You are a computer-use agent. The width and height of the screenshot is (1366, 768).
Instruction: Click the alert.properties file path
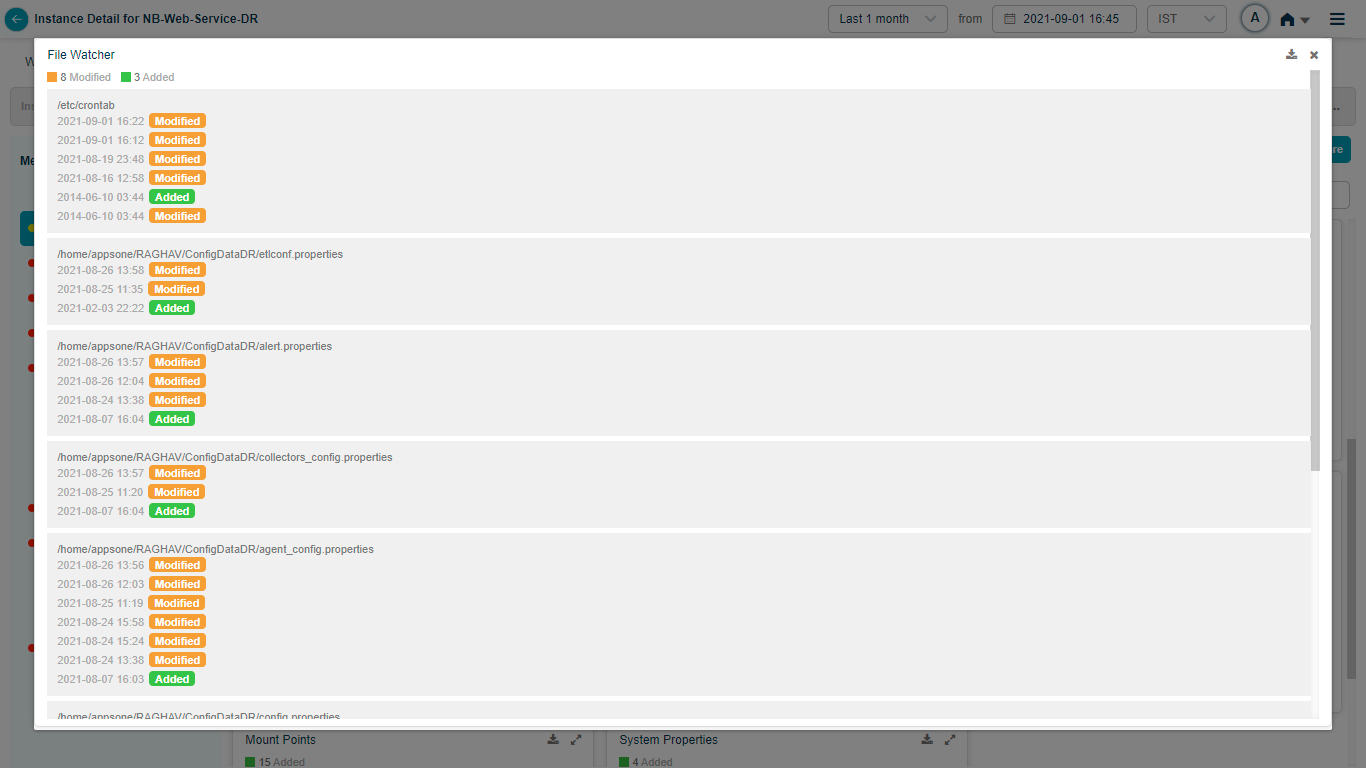[194, 346]
